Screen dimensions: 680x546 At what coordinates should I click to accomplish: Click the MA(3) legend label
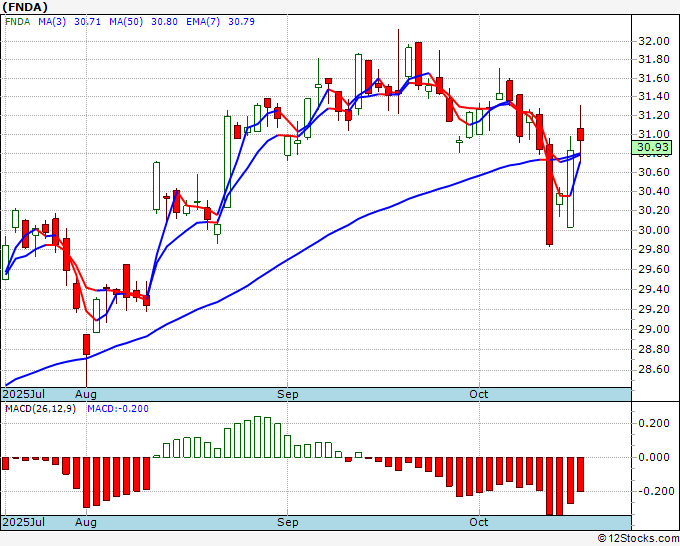pyautogui.click(x=52, y=22)
